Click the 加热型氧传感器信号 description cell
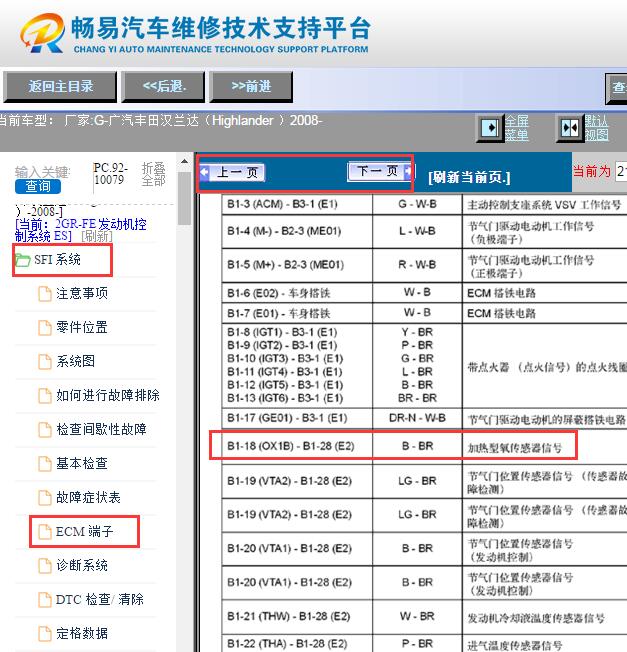 tap(545, 447)
